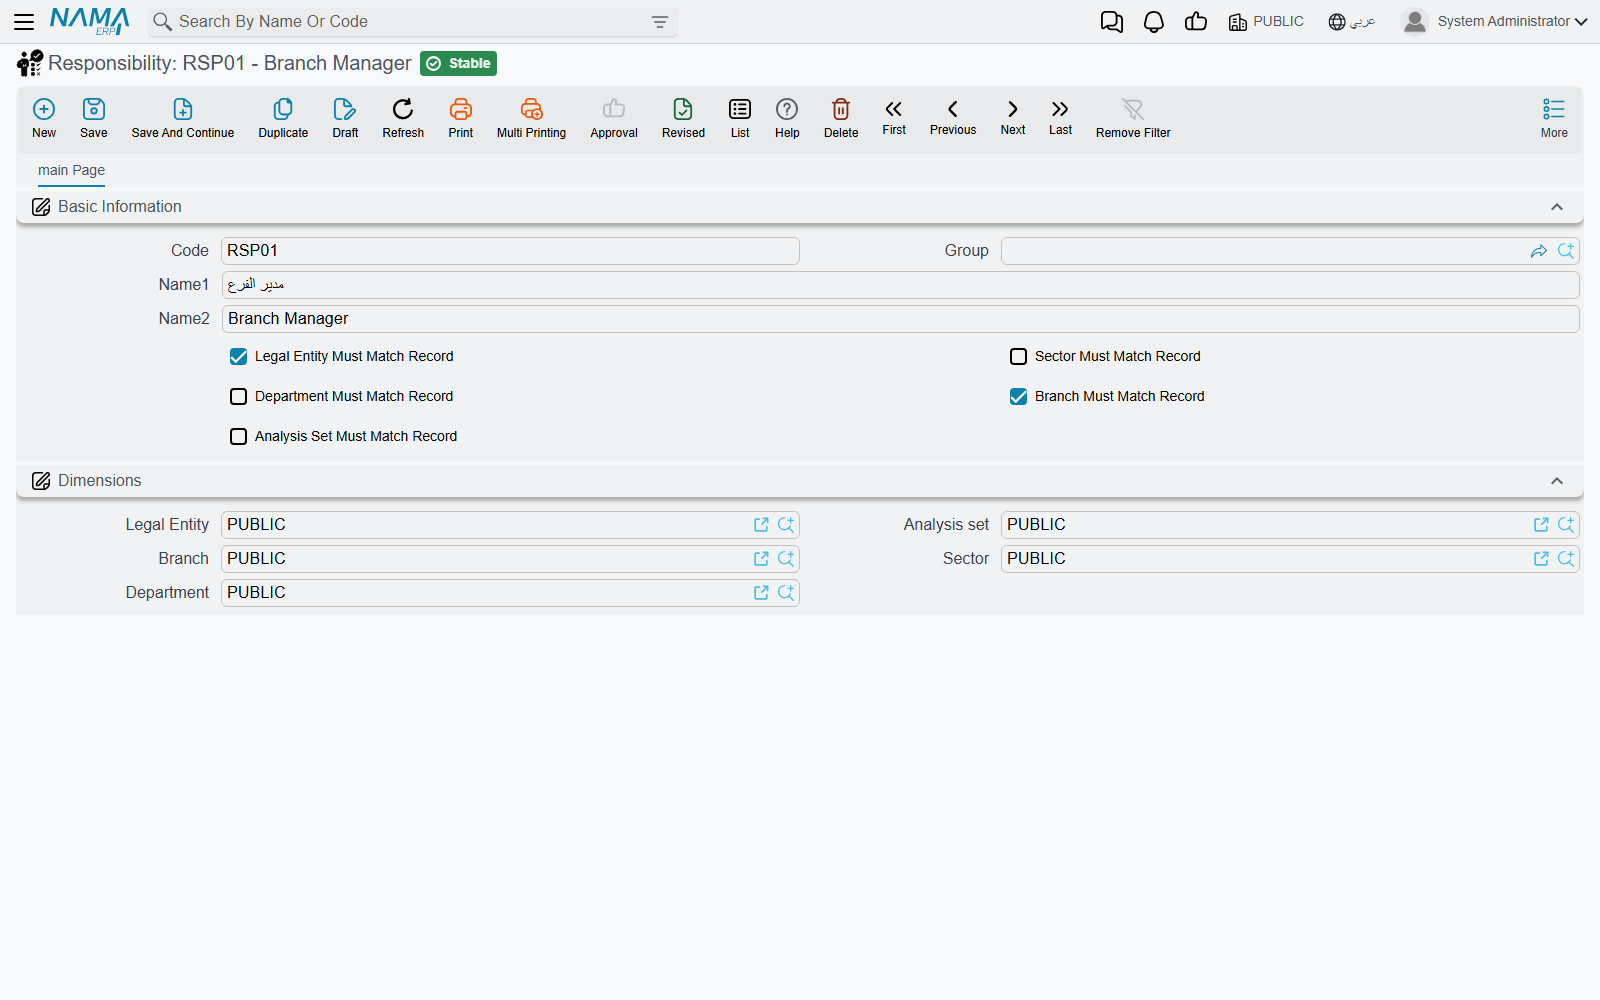Go to Previous record
Screen dimensions: 1600x1000
[953, 117]
